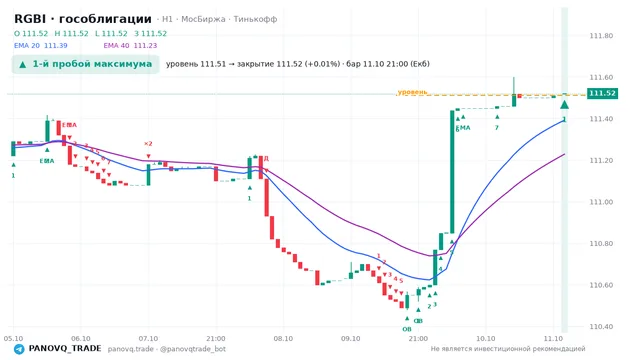Select the '1-й пробой максимума' badge

point(85,64)
